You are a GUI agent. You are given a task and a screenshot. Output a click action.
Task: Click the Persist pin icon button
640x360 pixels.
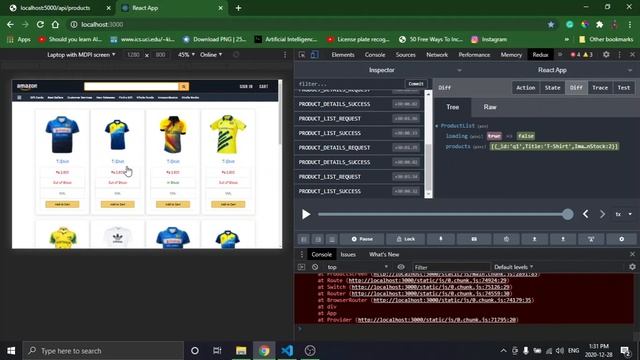point(441,239)
